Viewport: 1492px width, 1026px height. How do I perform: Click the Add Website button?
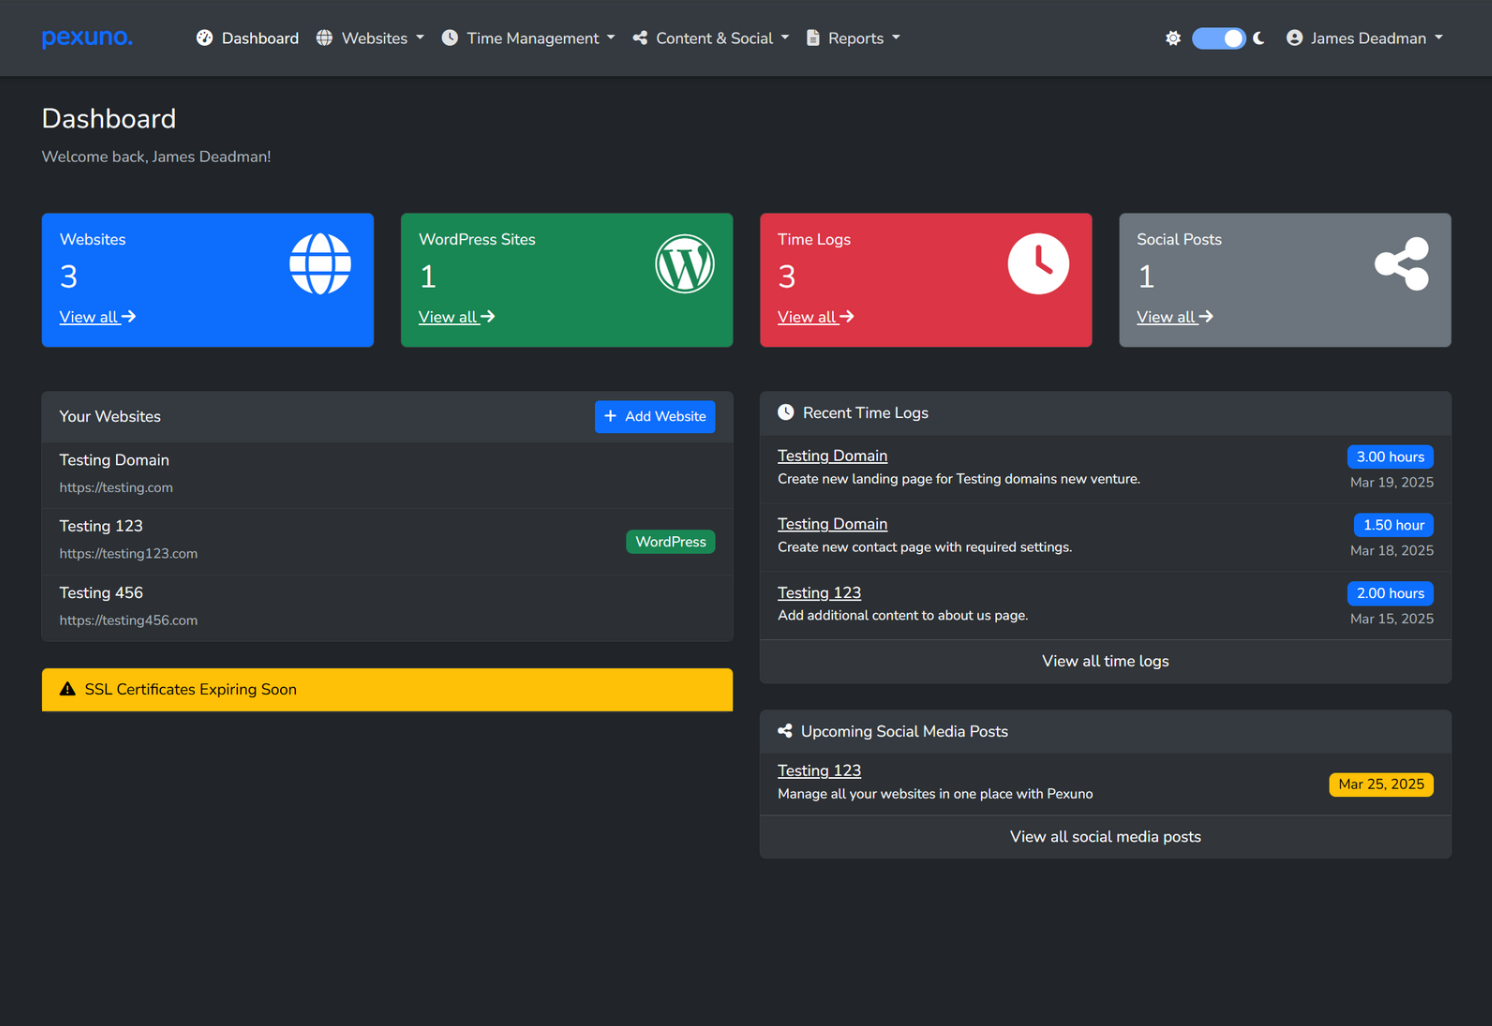tap(655, 417)
